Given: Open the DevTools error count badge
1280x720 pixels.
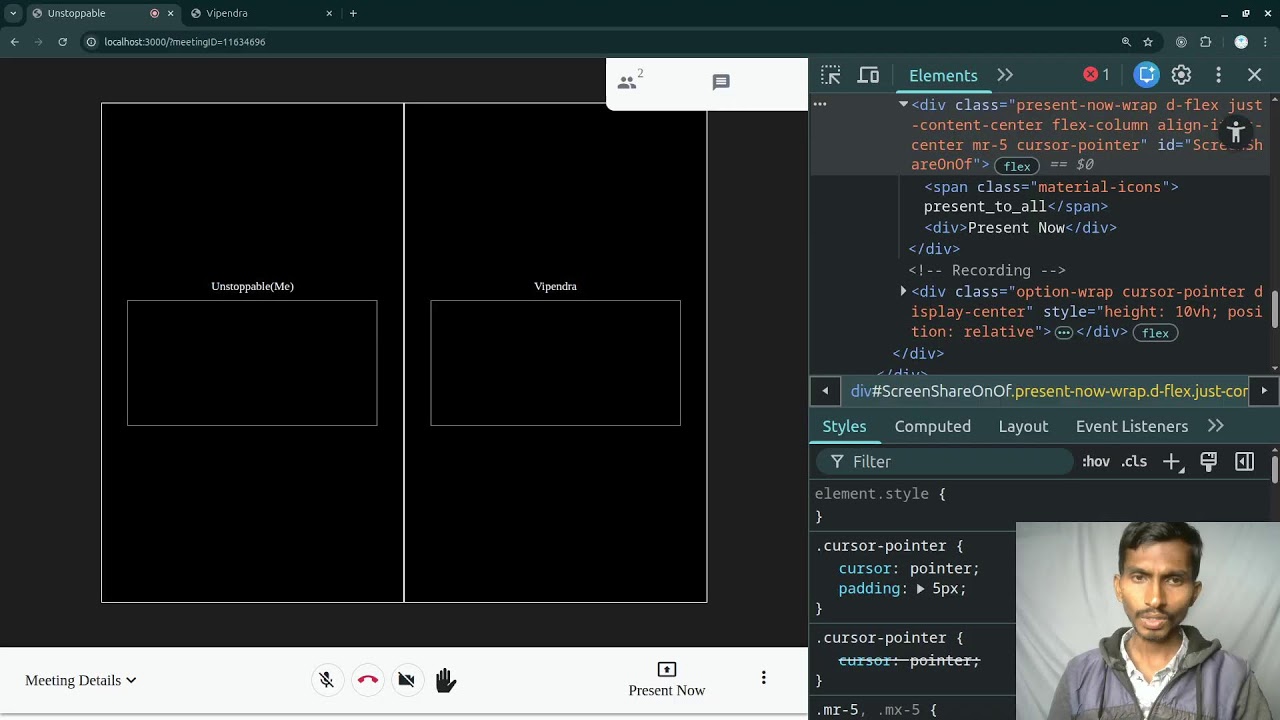Looking at the screenshot, I should (x=1097, y=75).
